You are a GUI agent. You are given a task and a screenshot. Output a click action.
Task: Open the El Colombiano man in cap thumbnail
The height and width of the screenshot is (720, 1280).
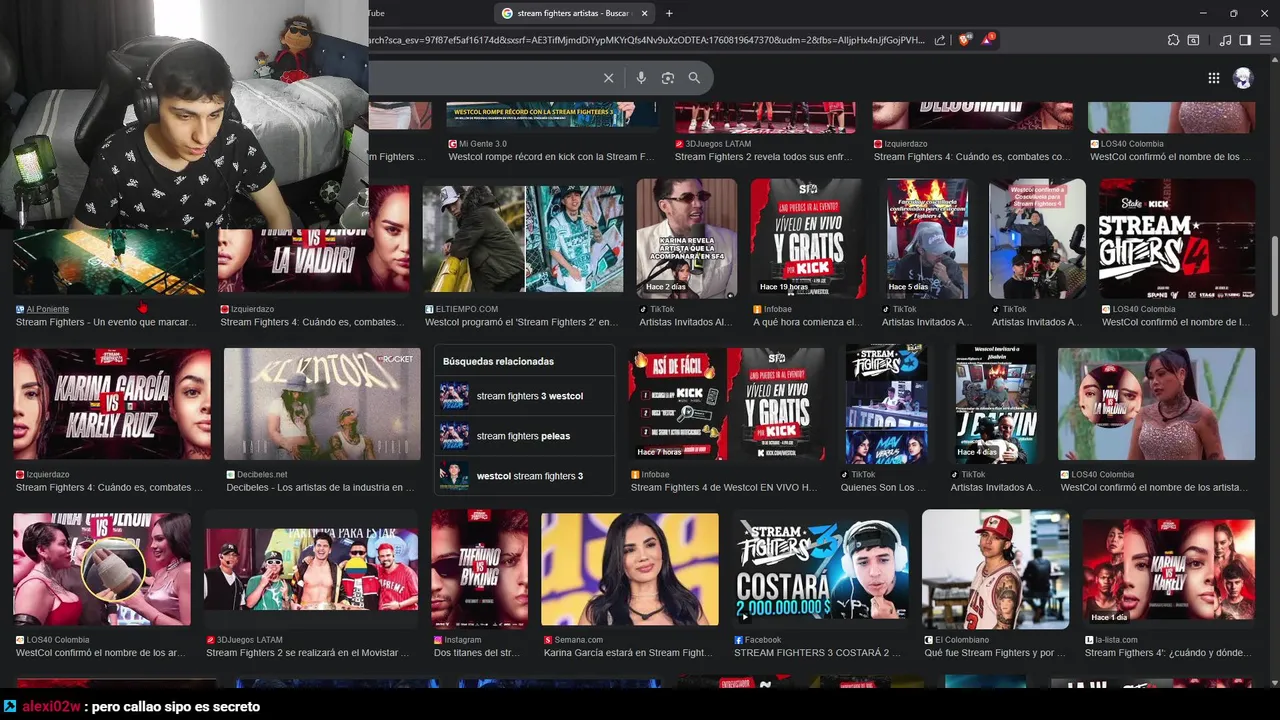995,568
